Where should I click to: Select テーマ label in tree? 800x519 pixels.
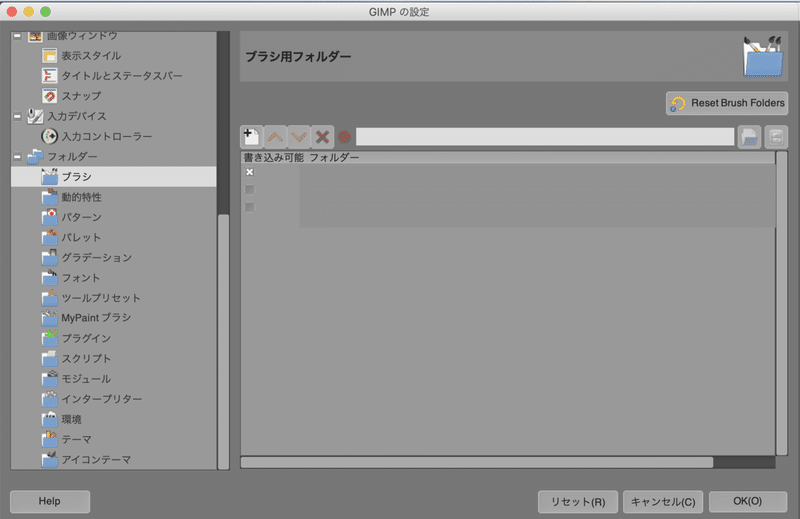[x=77, y=439]
